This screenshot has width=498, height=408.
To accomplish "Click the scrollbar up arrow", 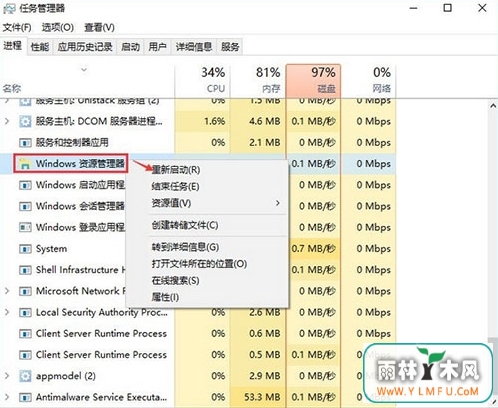I will click(x=493, y=106).
